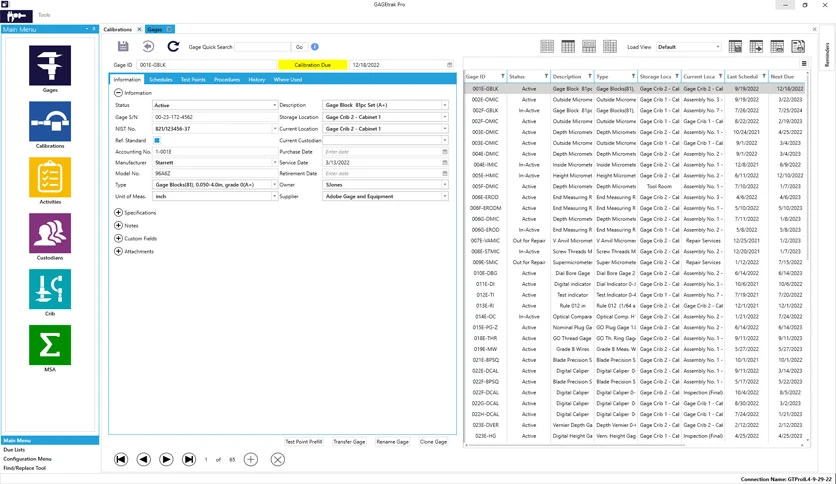The height and width of the screenshot is (484, 836).
Task: Go to the next record
Action: point(166,459)
